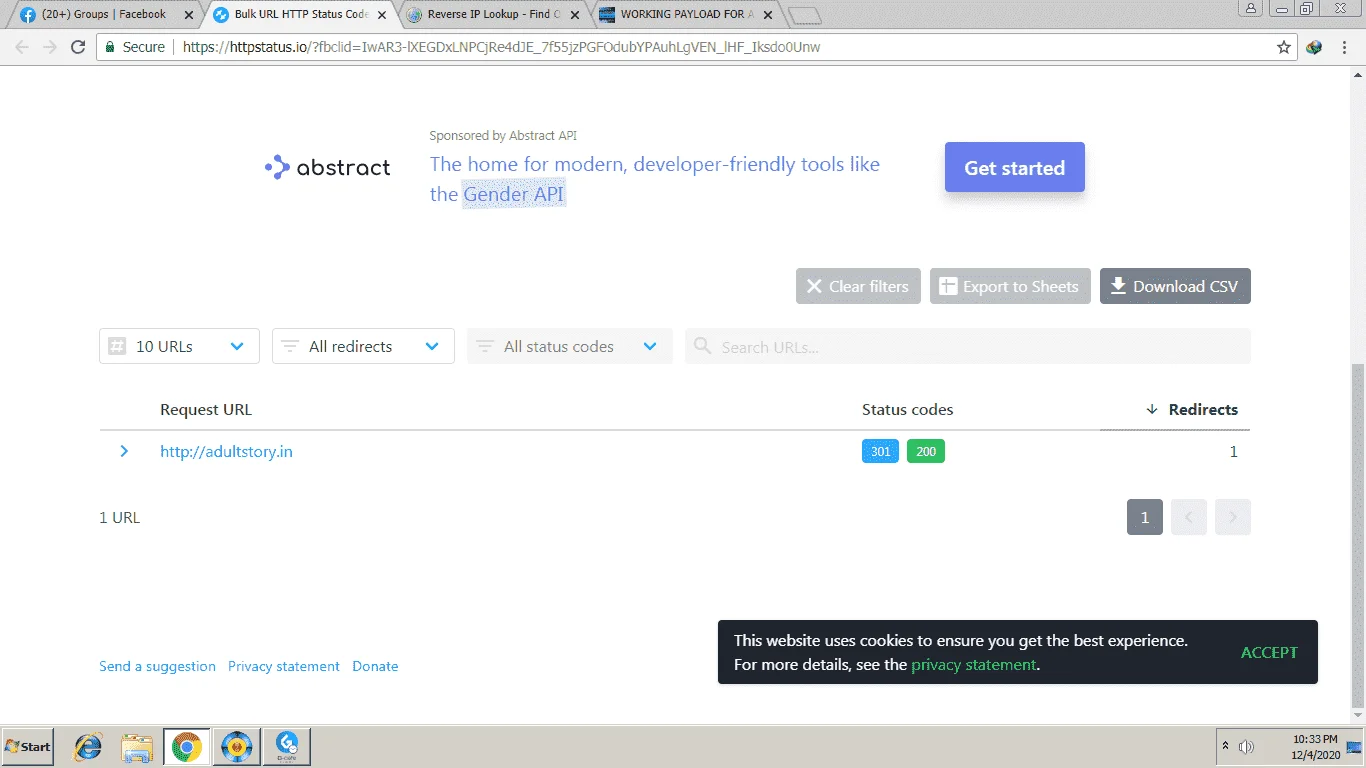
Task: Switch to the Facebook Groups tab
Action: coord(104,15)
